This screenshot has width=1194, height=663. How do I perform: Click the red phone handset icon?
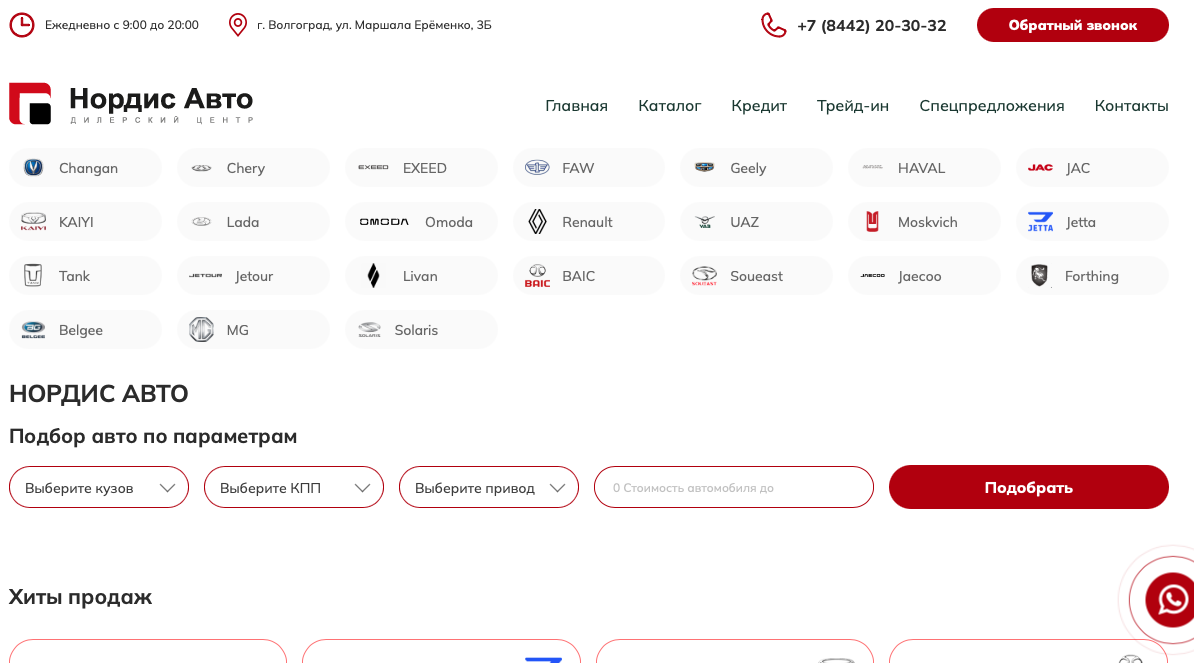[x=774, y=25]
